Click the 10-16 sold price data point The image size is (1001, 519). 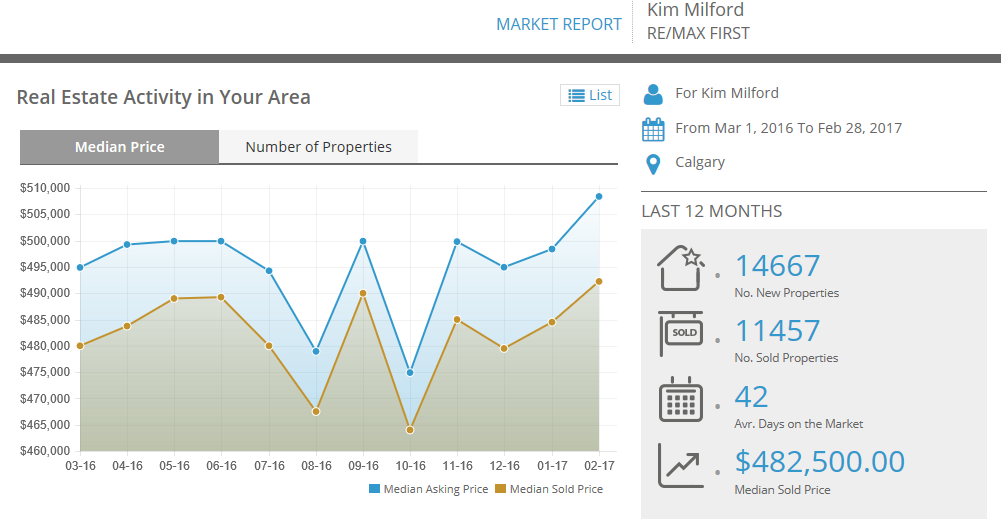pyautogui.click(x=410, y=430)
